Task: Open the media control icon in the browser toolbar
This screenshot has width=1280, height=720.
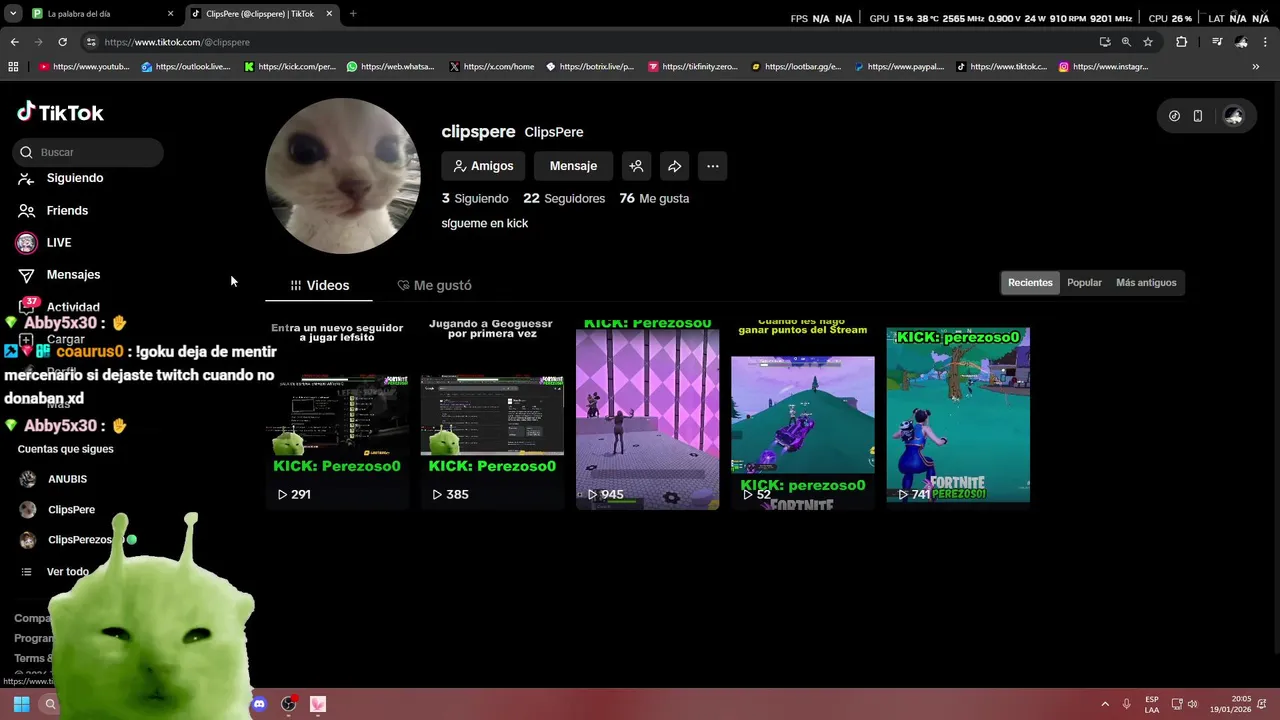Action: point(1217,42)
